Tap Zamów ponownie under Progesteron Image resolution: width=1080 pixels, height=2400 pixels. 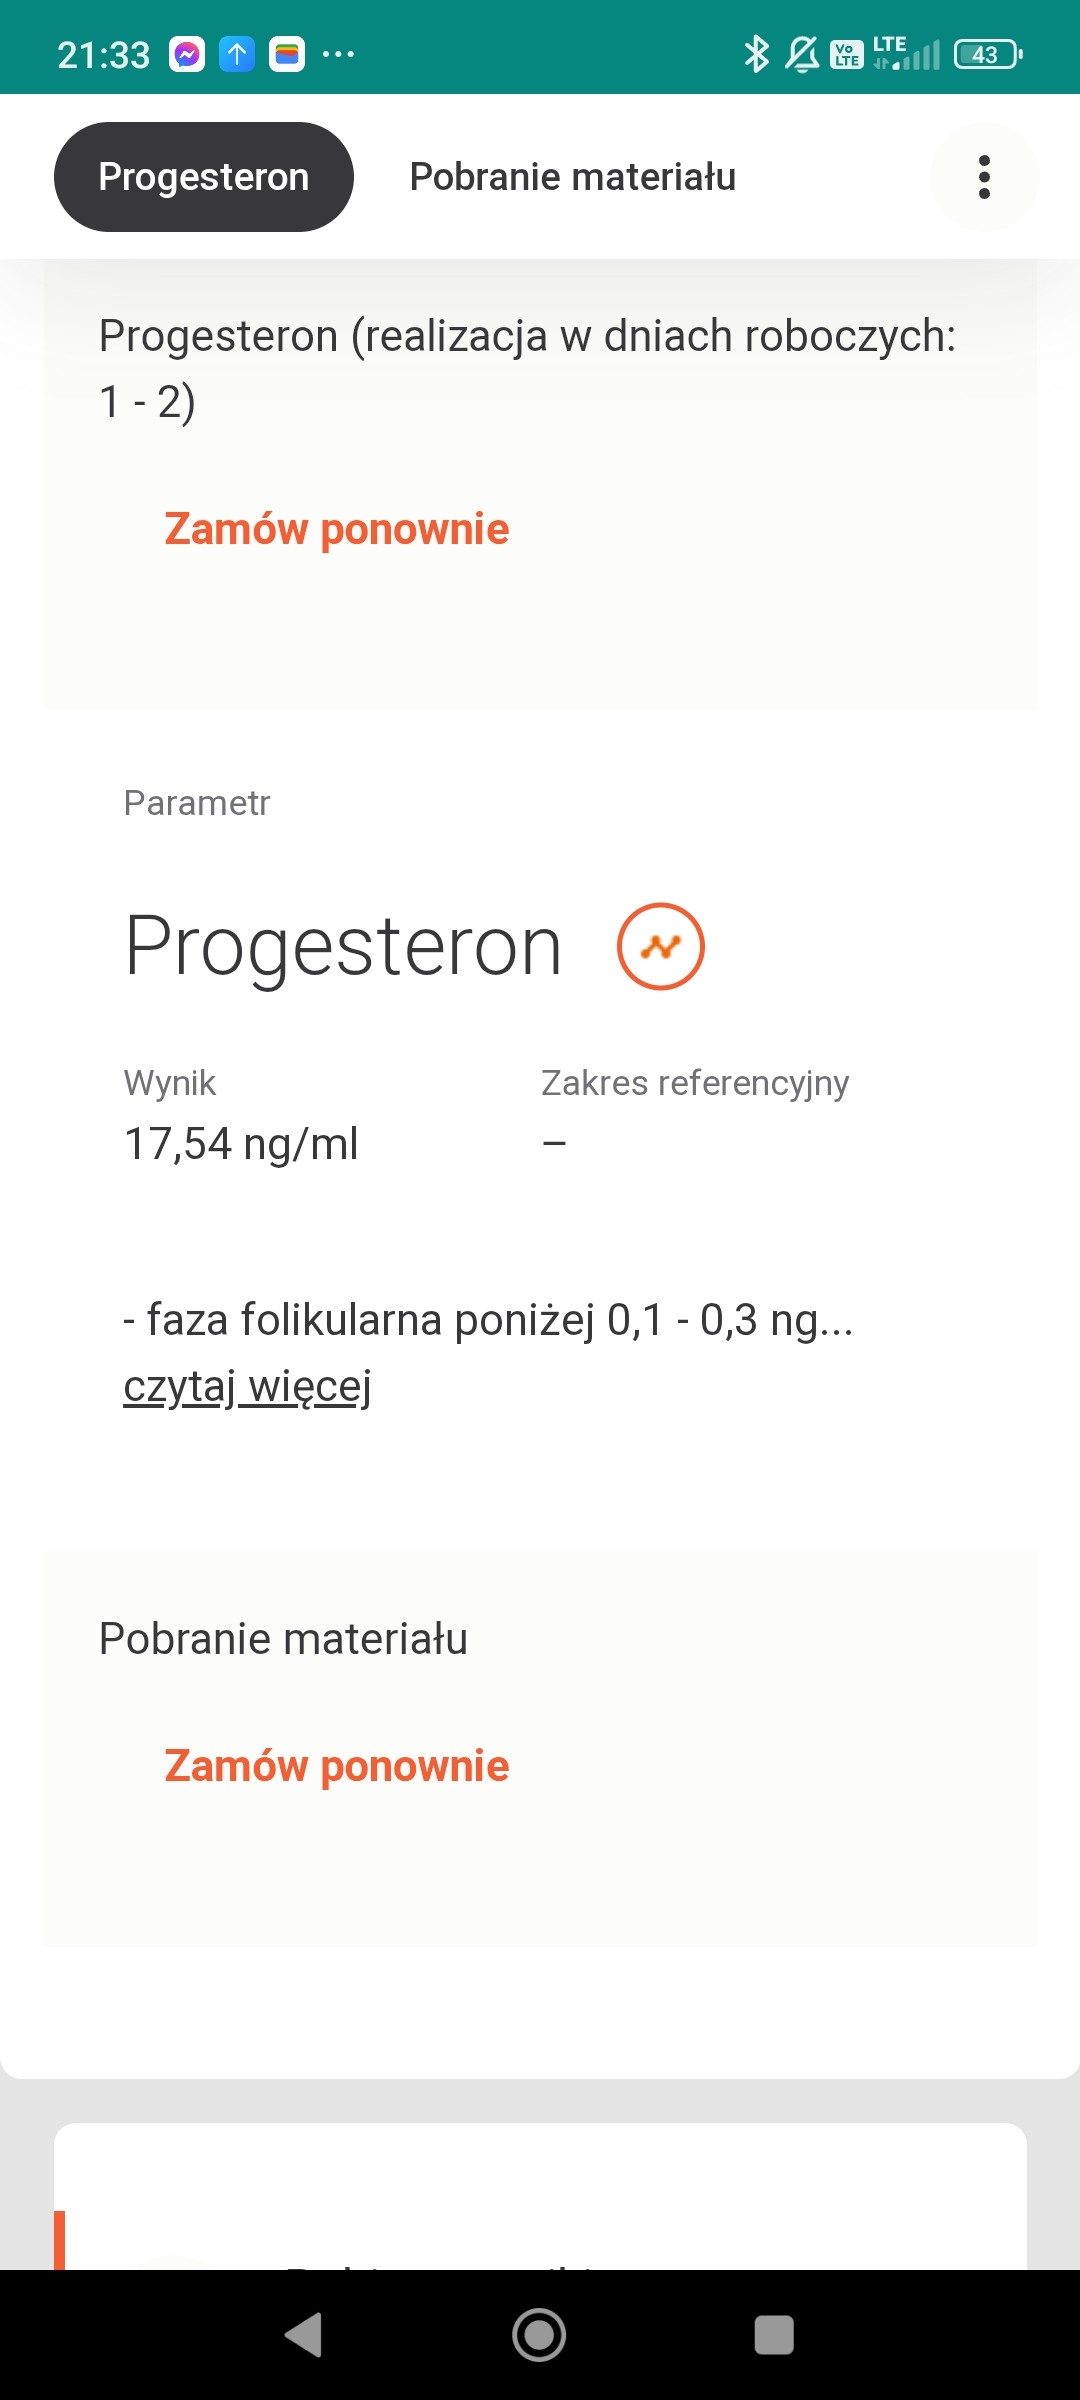pyautogui.click(x=337, y=529)
